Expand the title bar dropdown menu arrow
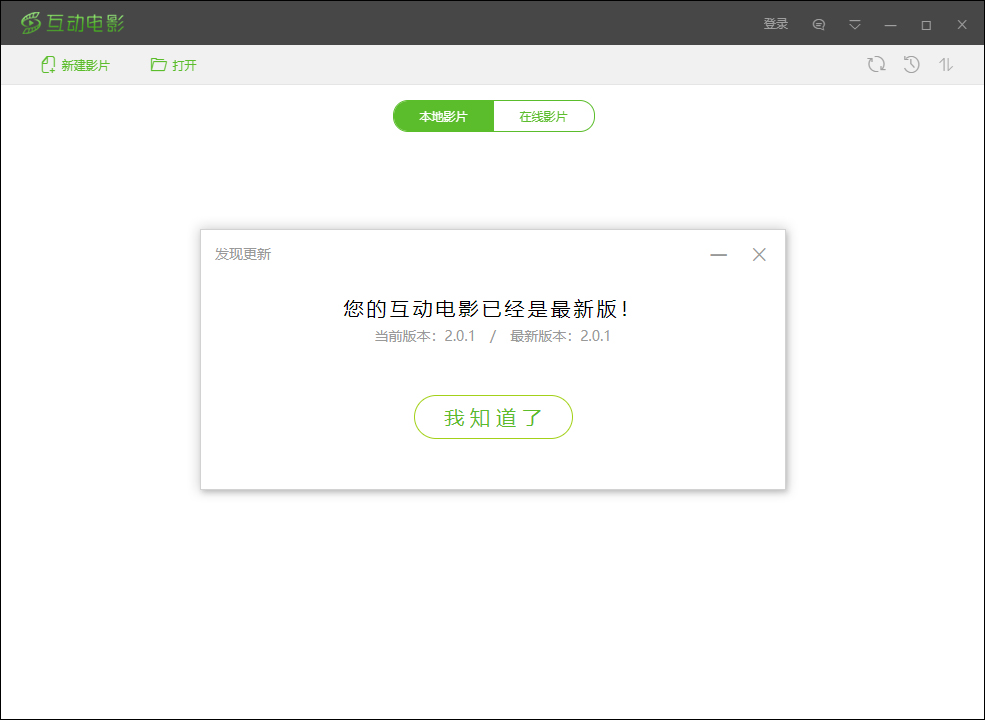 pyautogui.click(x=854, y=25)
